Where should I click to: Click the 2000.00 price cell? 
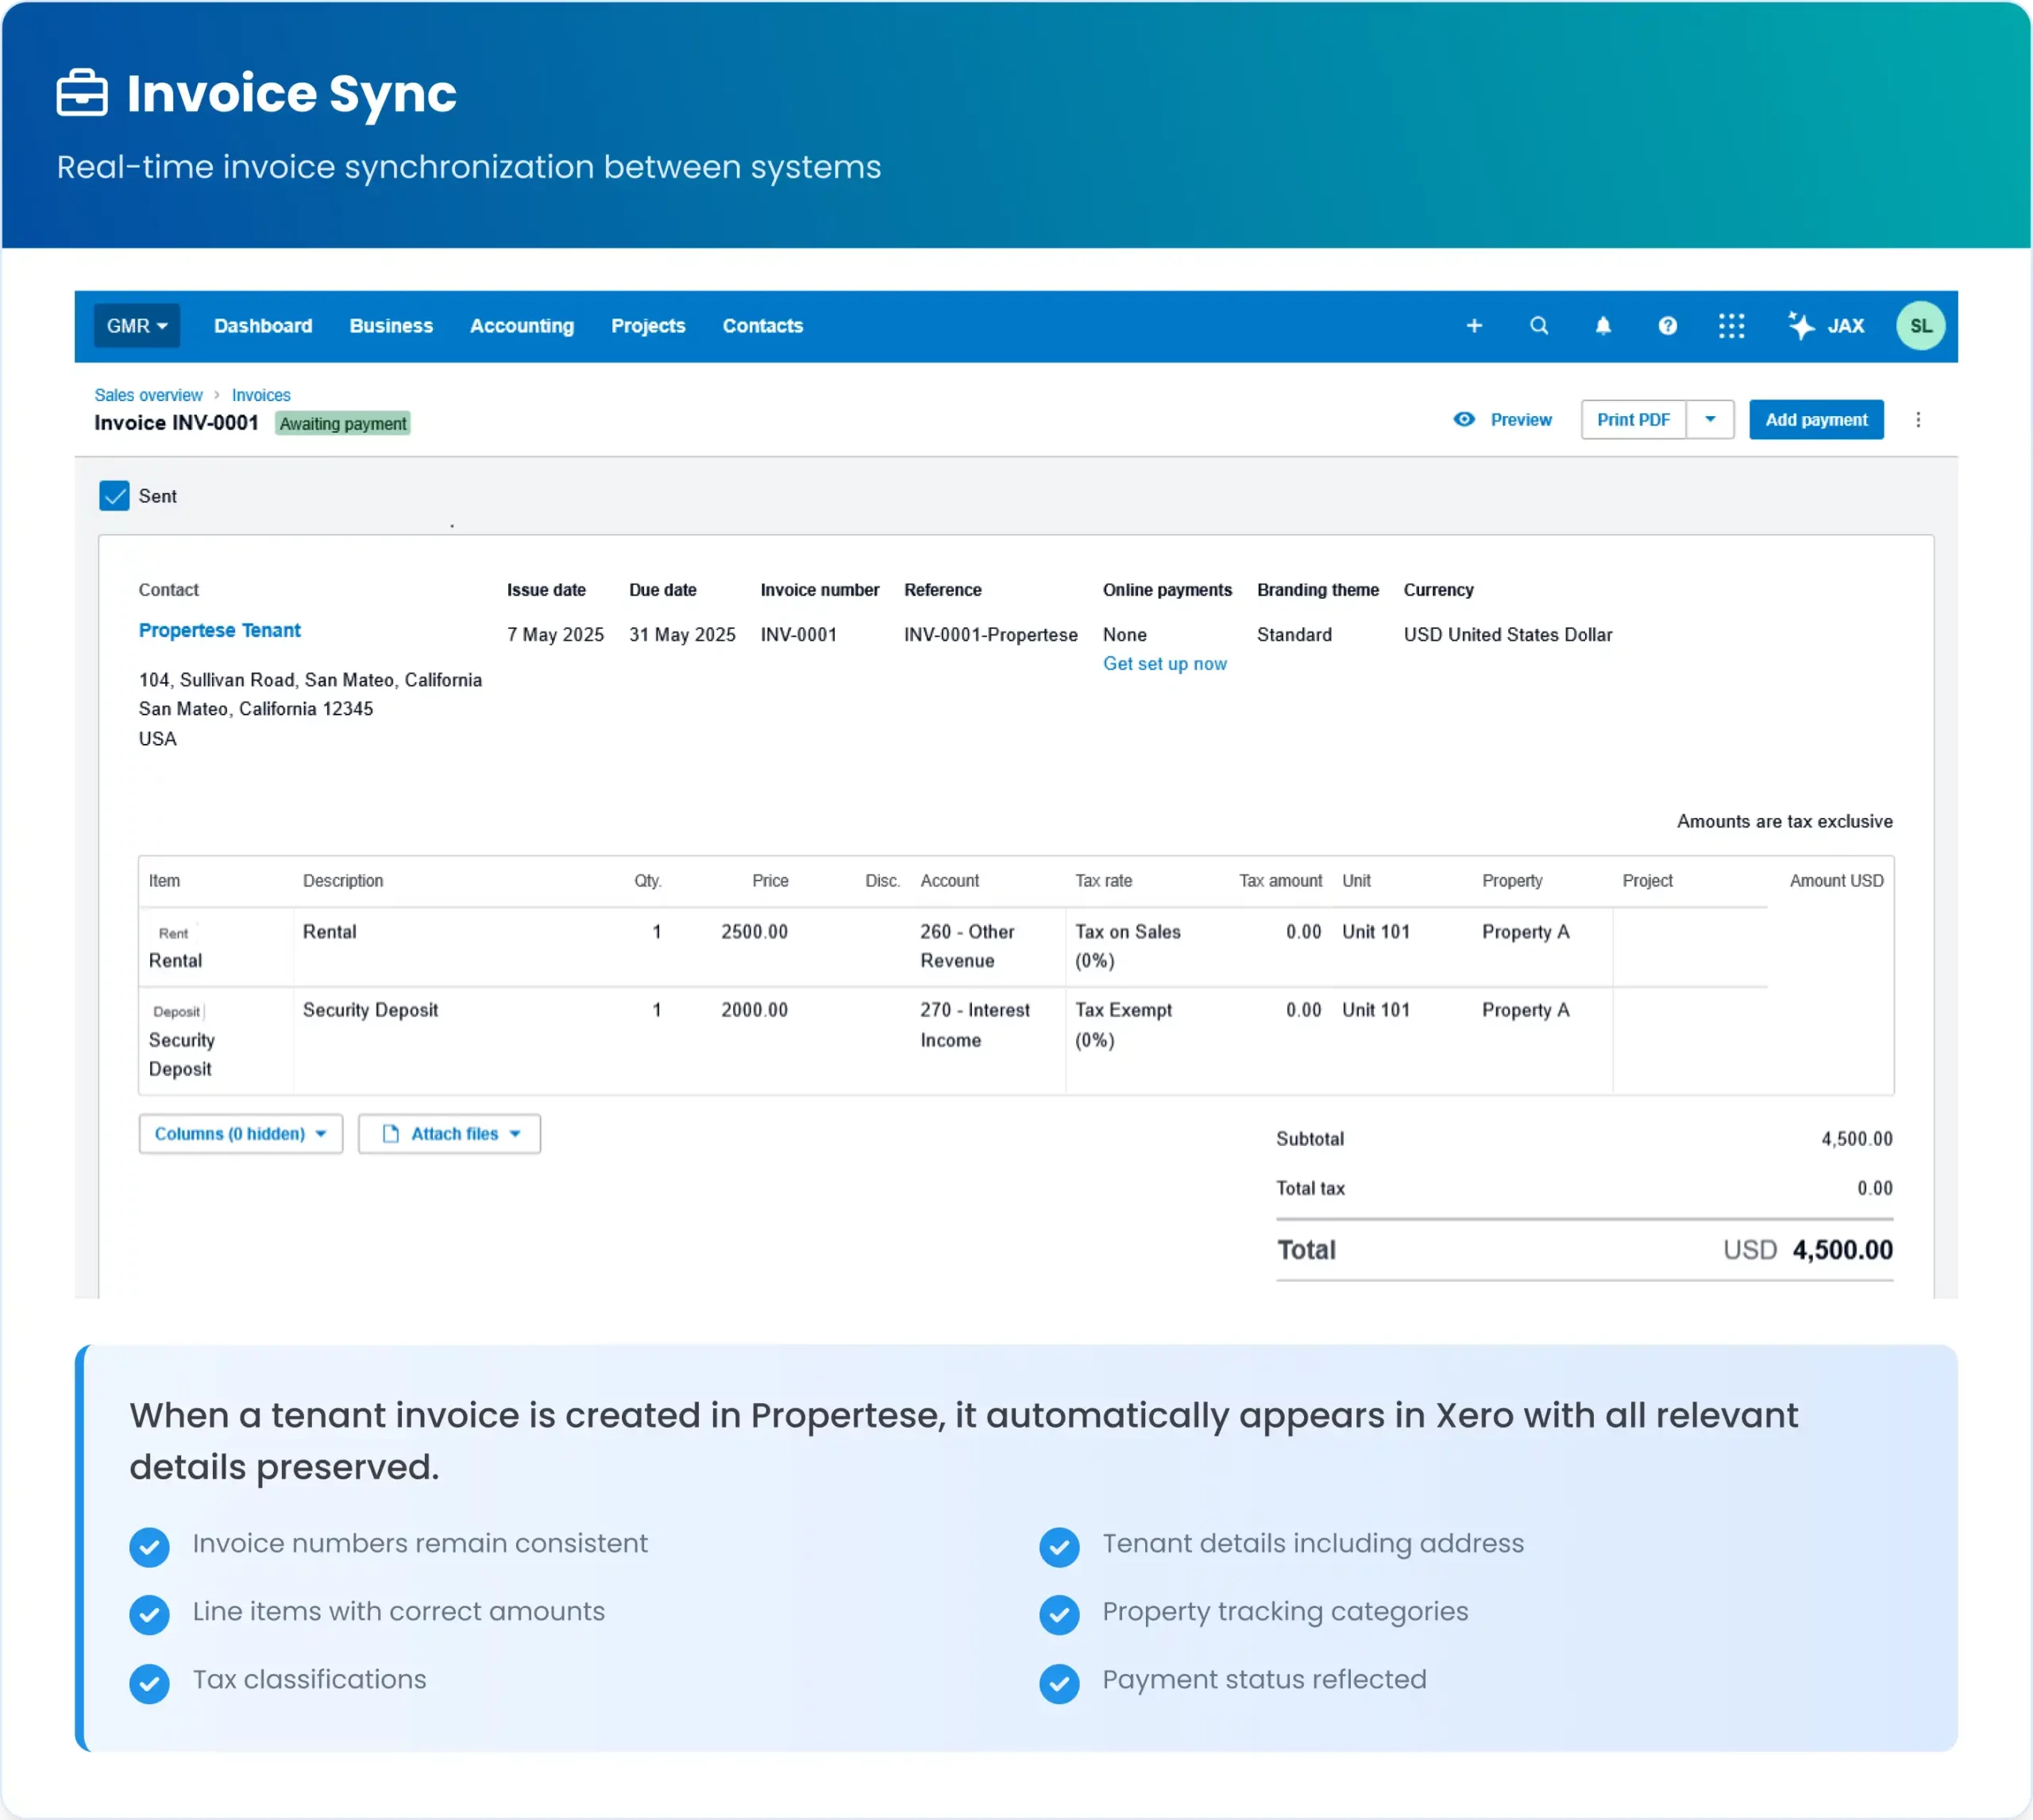pyautogui.click(x=754, y=1010)
